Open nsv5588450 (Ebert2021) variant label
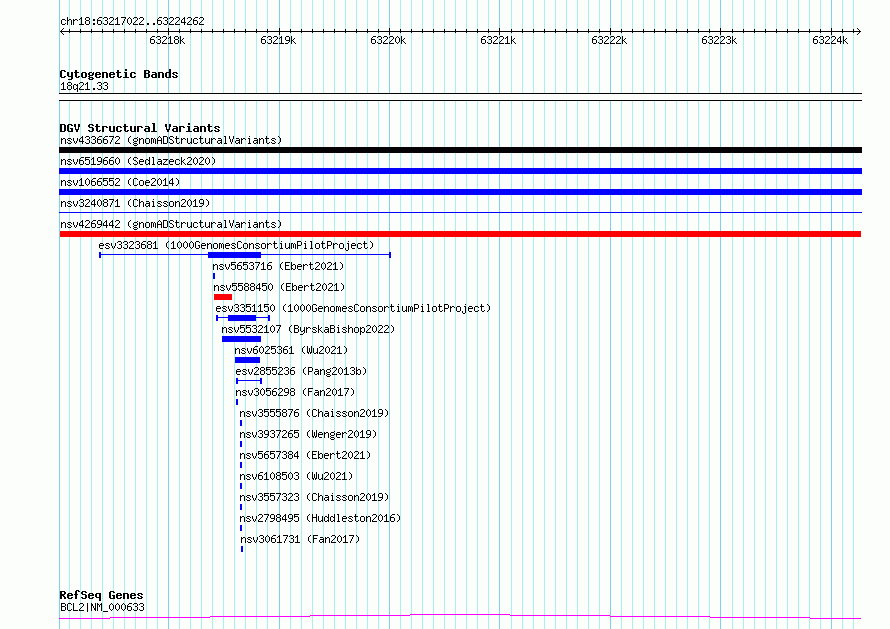Screen dimensions: 890x629 tap(279, 287)
